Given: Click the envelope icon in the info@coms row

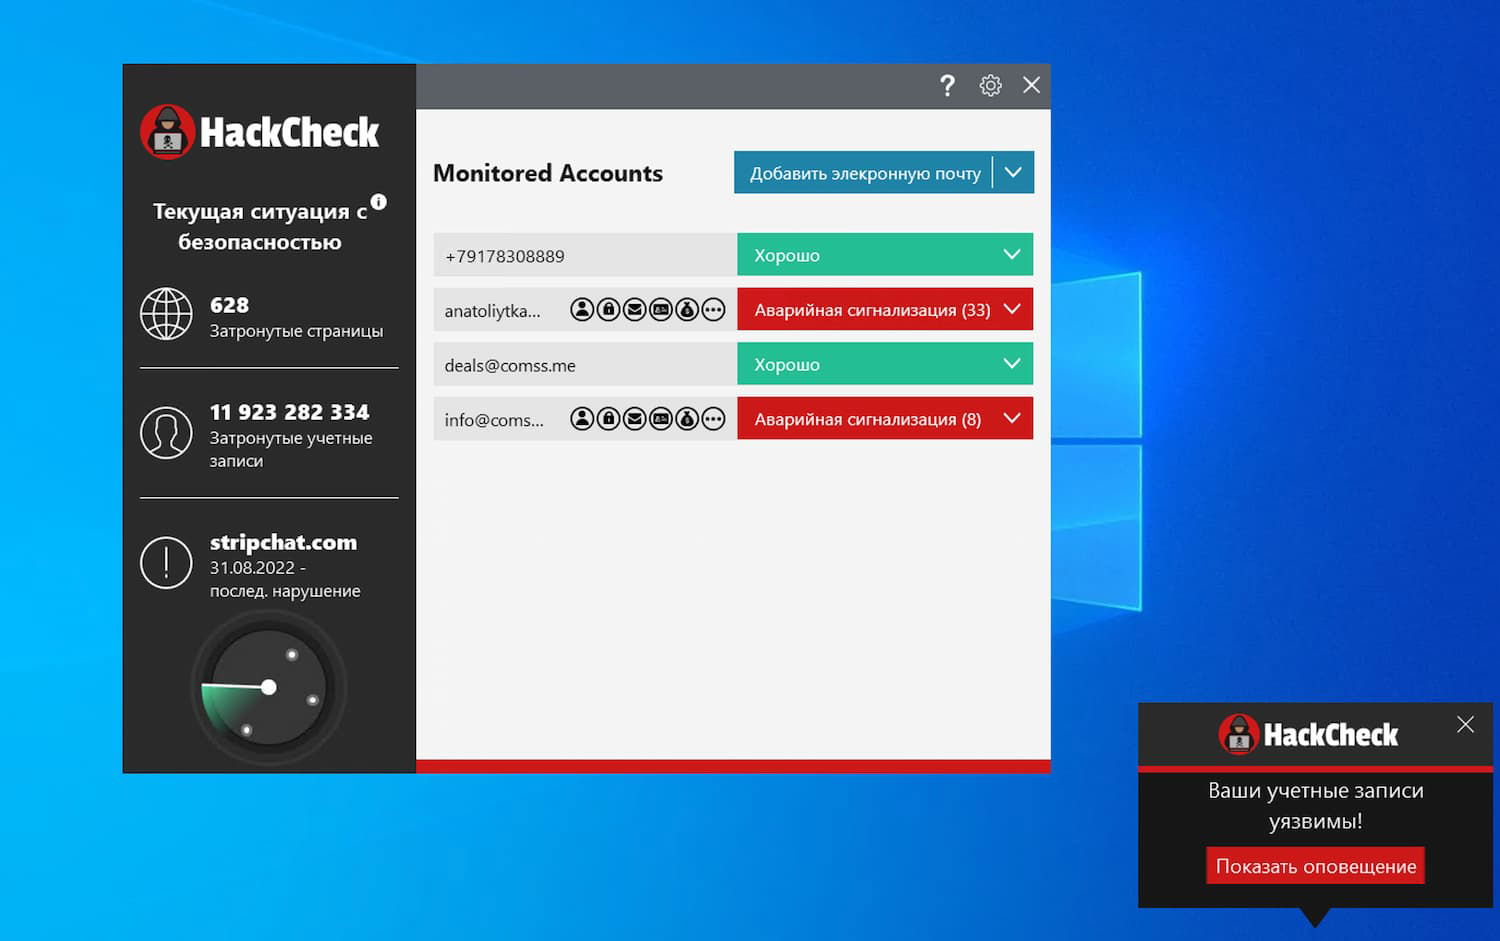Looking at the screenshot, I should (x=634, y=419).
